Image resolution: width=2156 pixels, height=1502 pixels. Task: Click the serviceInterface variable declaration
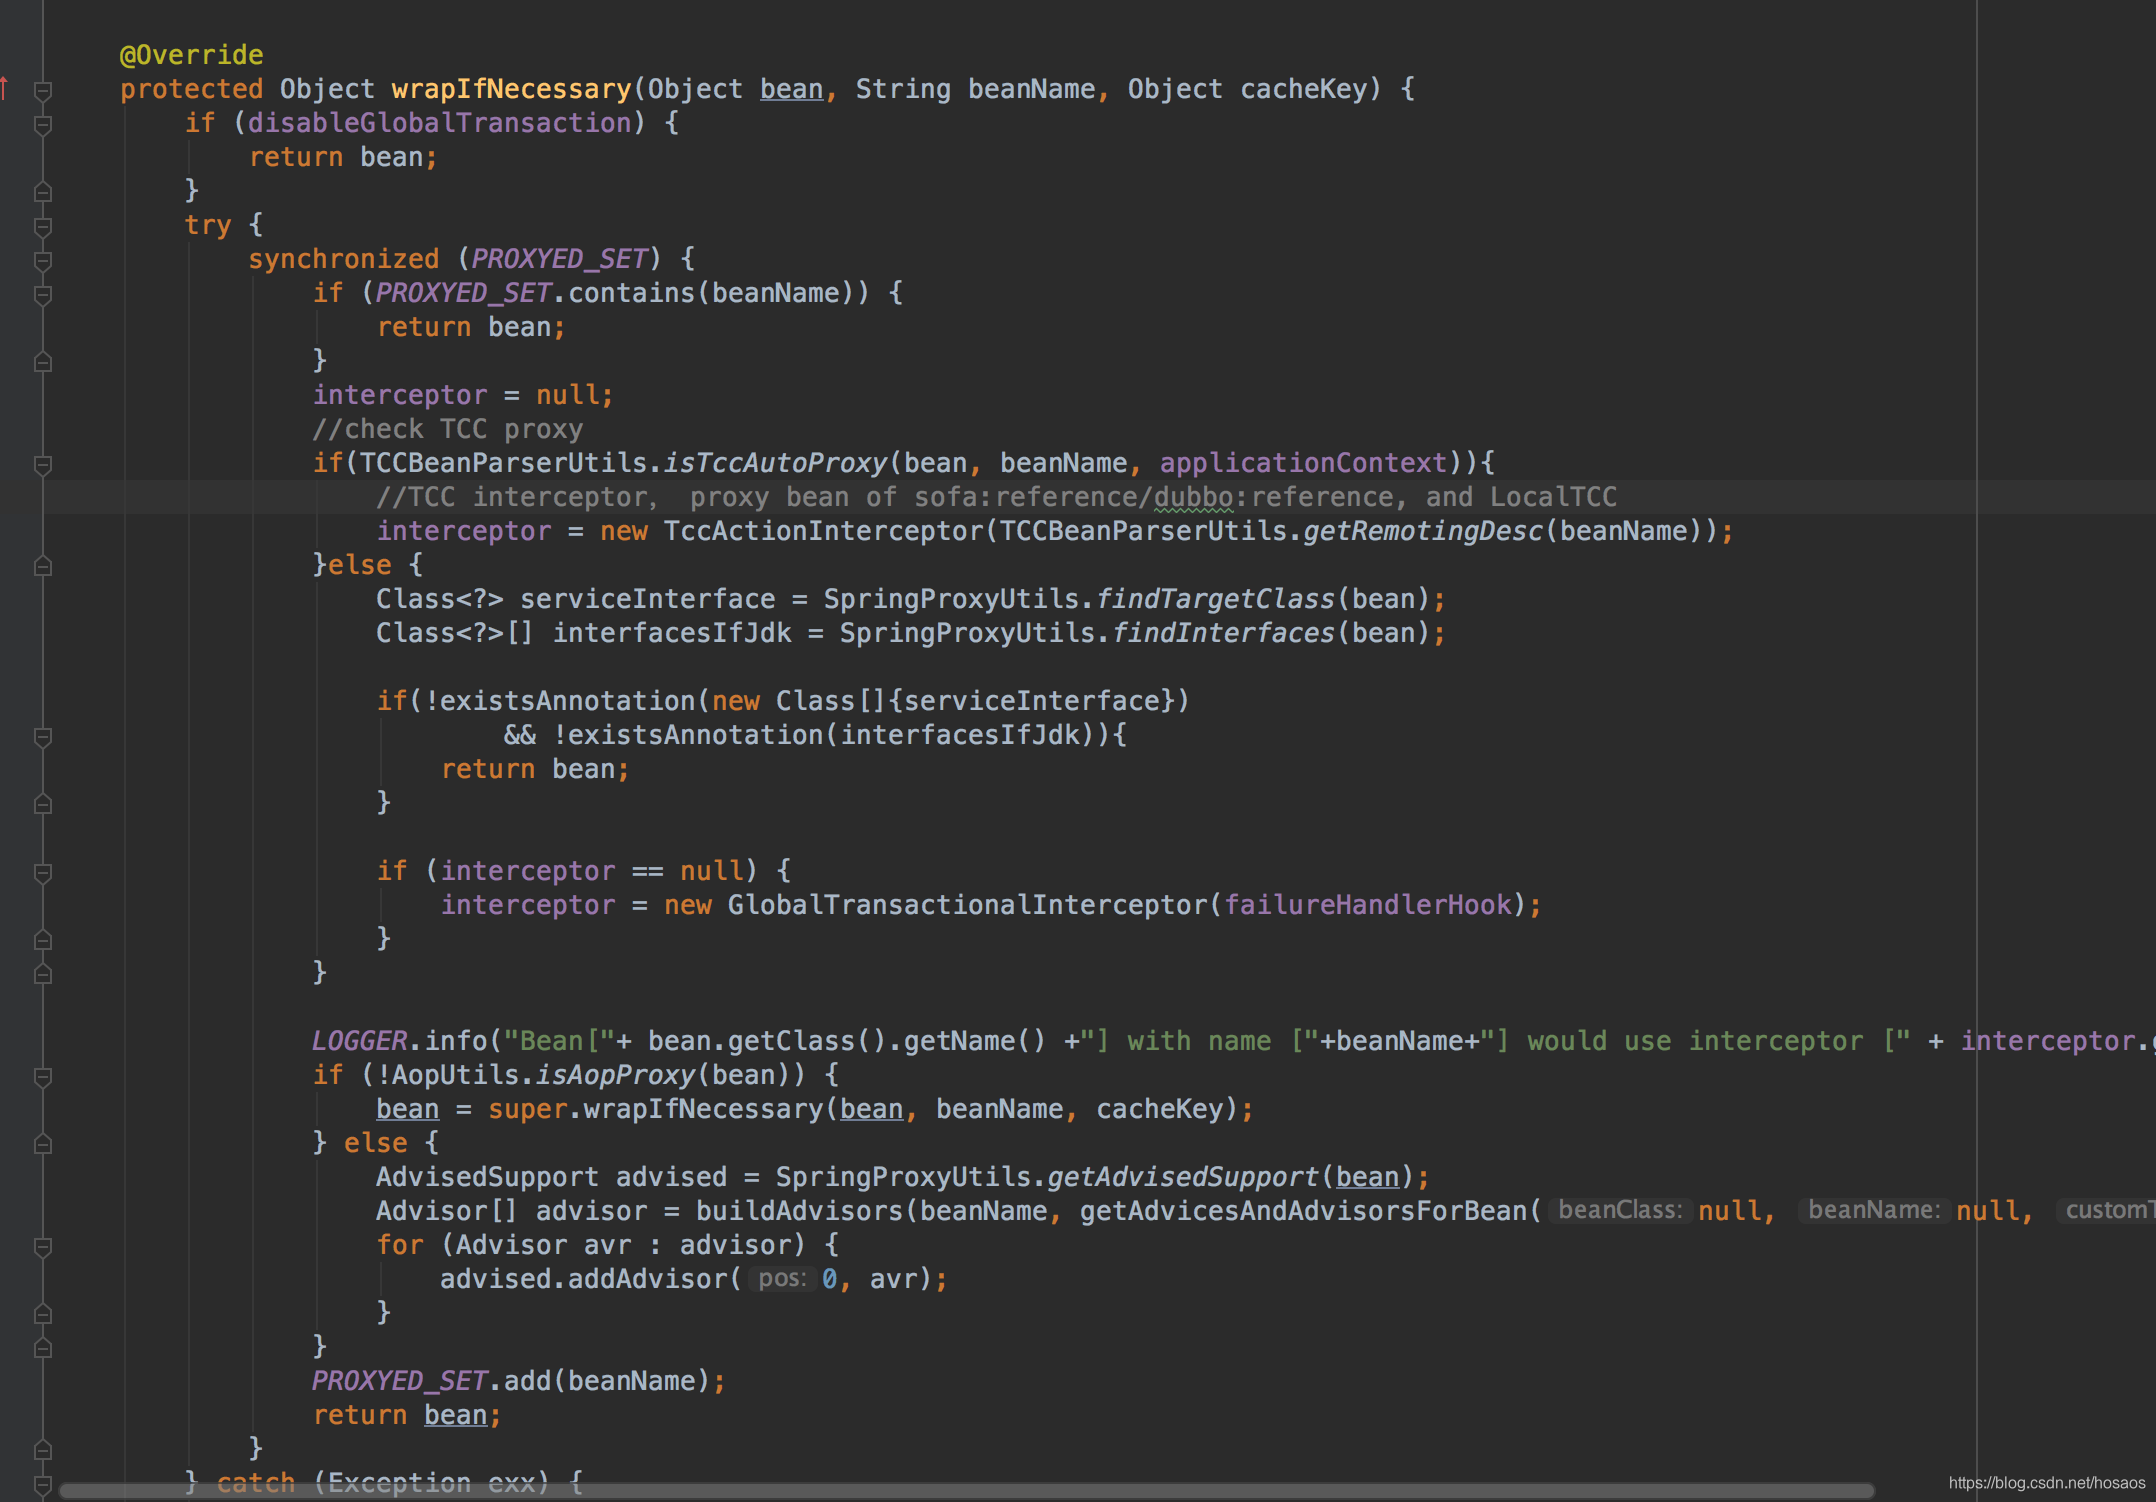(x=647, y=599)
